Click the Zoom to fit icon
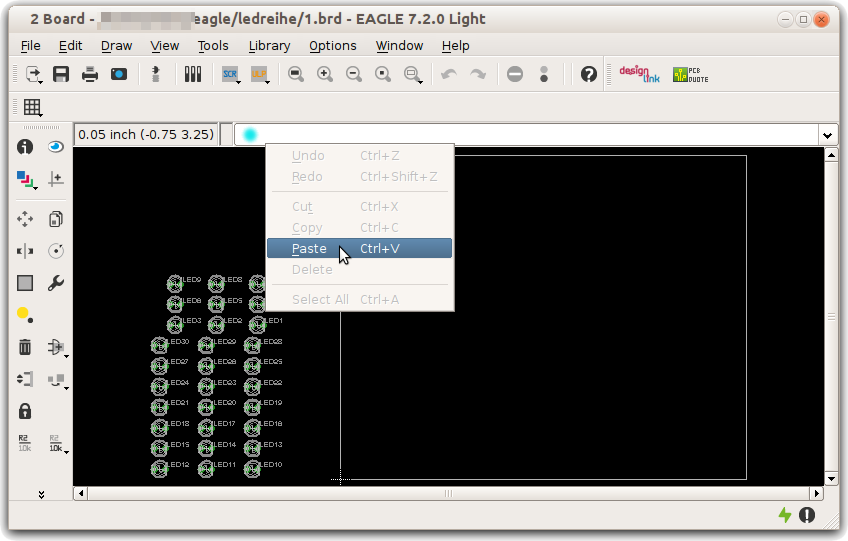848x541 pixels. [x=296, y=74]
